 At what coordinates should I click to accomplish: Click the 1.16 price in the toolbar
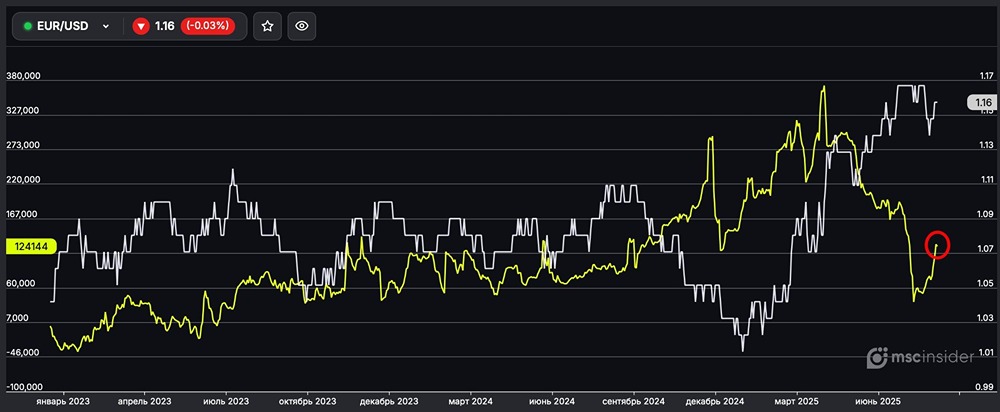coord(165,27)
